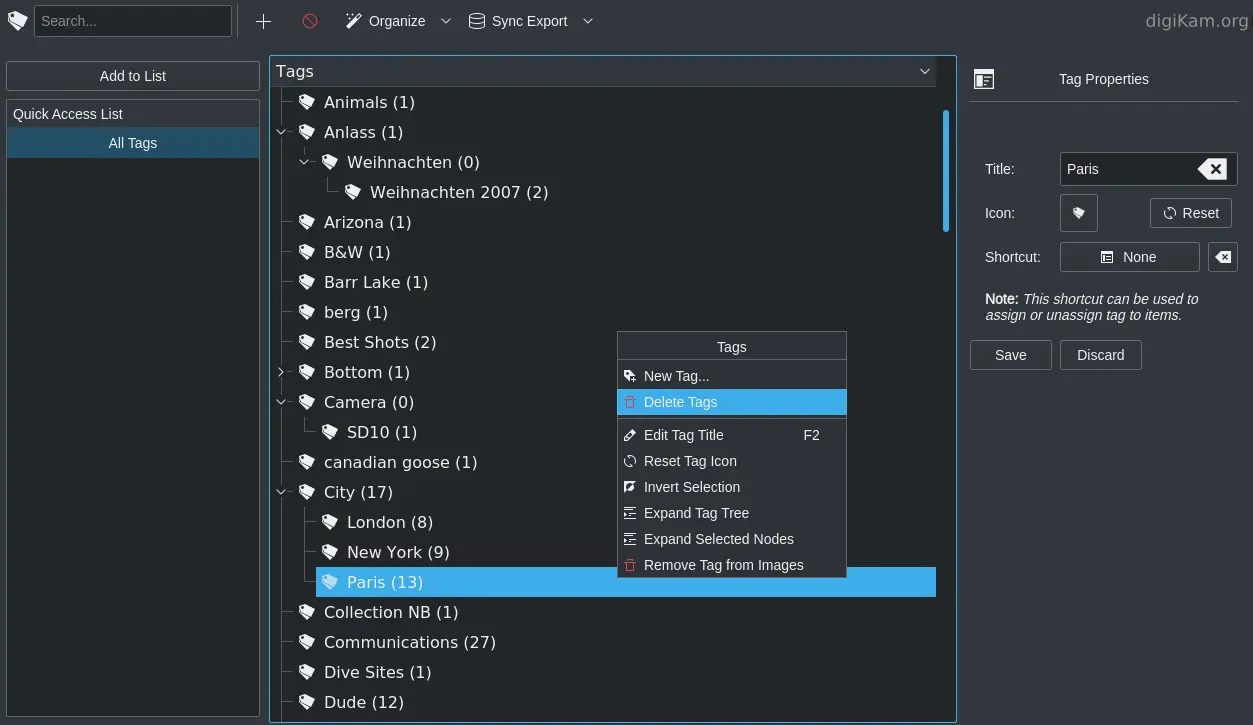Clear the Shortcut using the backspace icon
Image resolution: width=1253 pixels, height=725 pixels.
1222,257
